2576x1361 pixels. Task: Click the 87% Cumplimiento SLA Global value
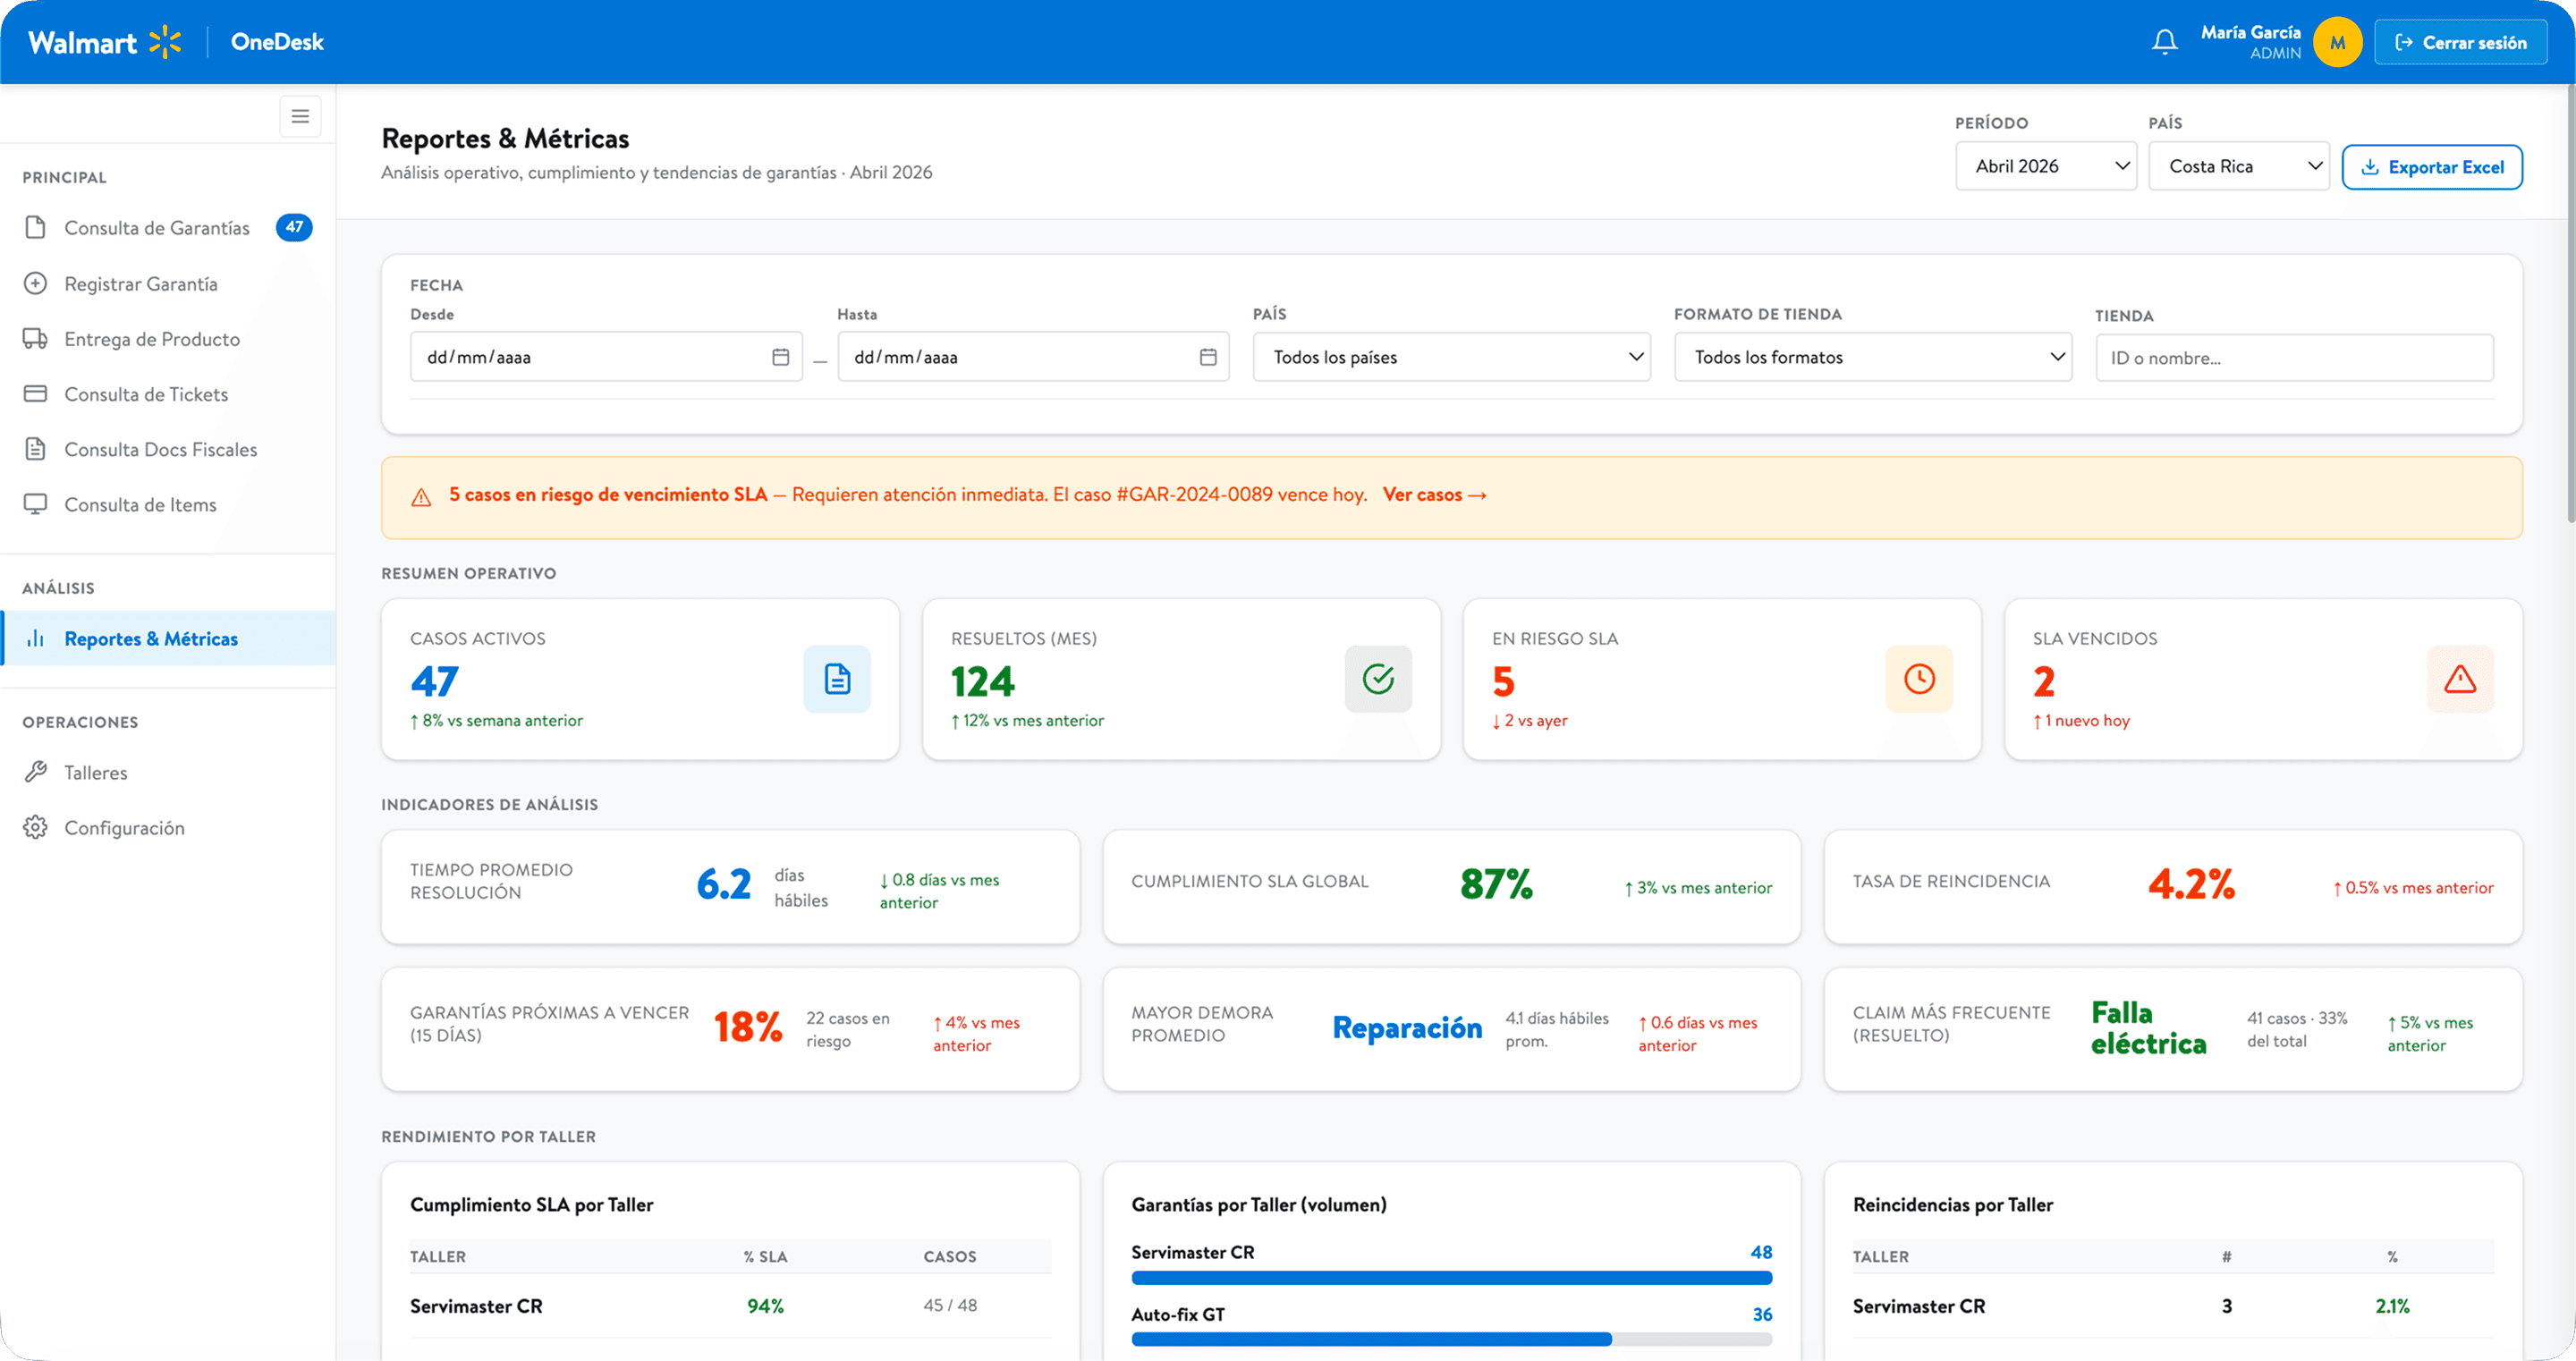(x=1496, y=884)
